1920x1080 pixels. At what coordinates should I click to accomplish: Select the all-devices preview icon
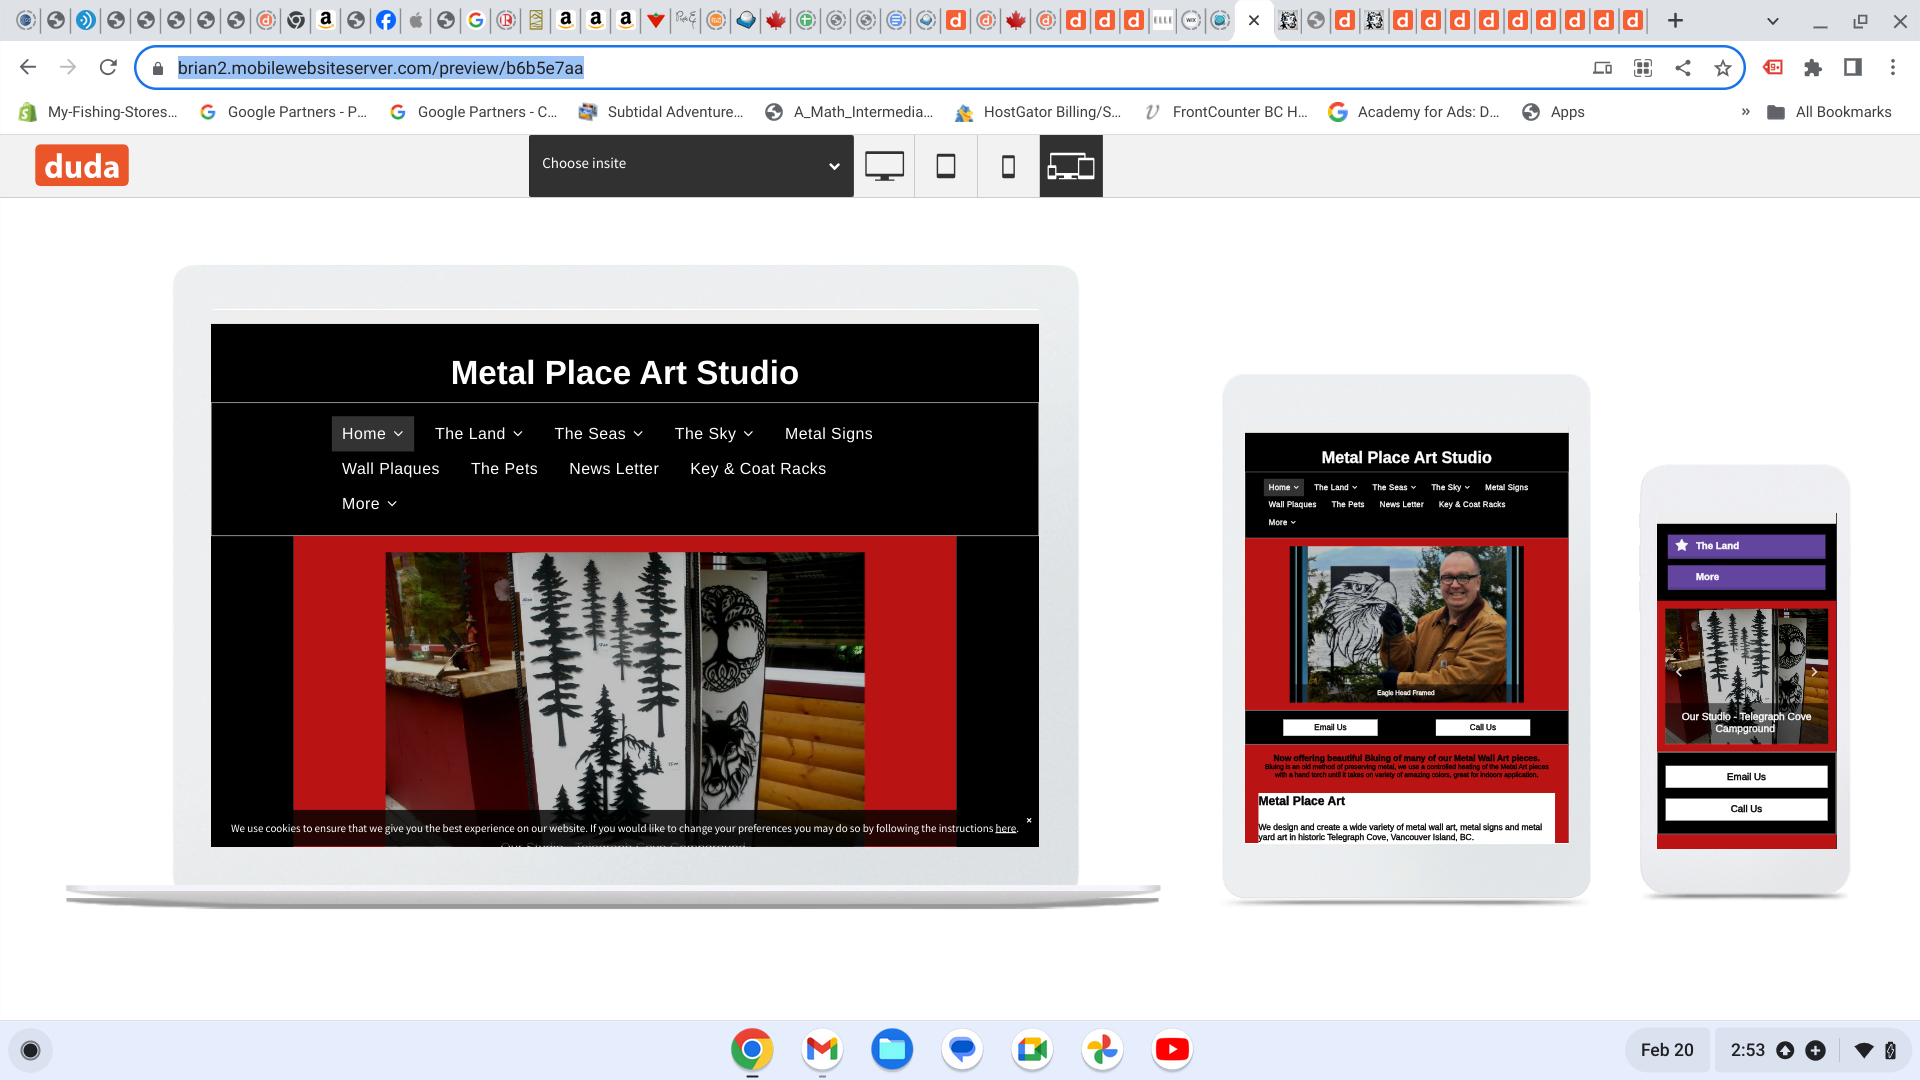click(x=1071, y=166)
